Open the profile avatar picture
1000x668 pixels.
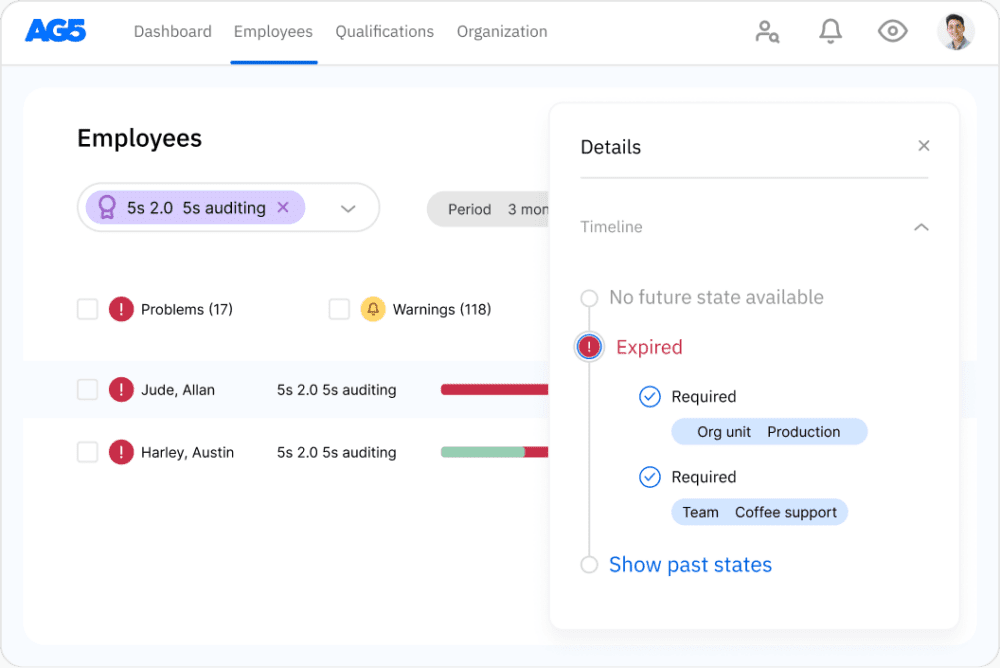pos(956,31)
